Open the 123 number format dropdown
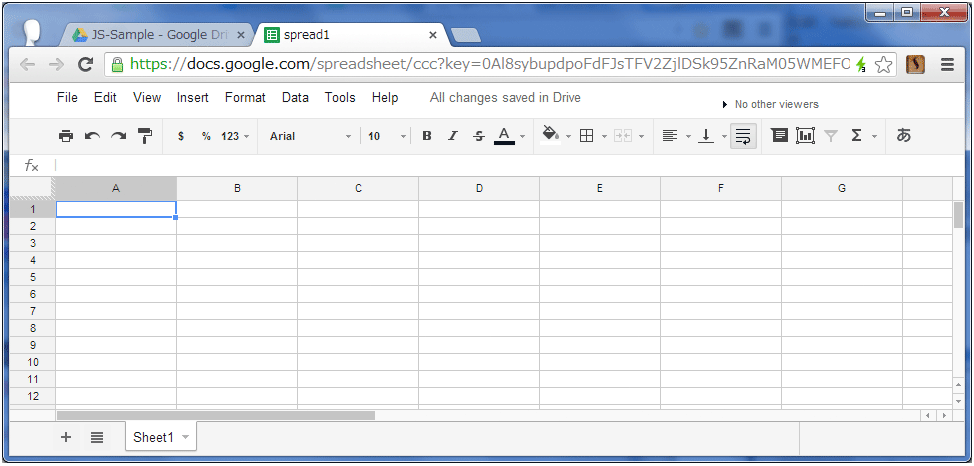The image size is (974, 466). (235, 136)
